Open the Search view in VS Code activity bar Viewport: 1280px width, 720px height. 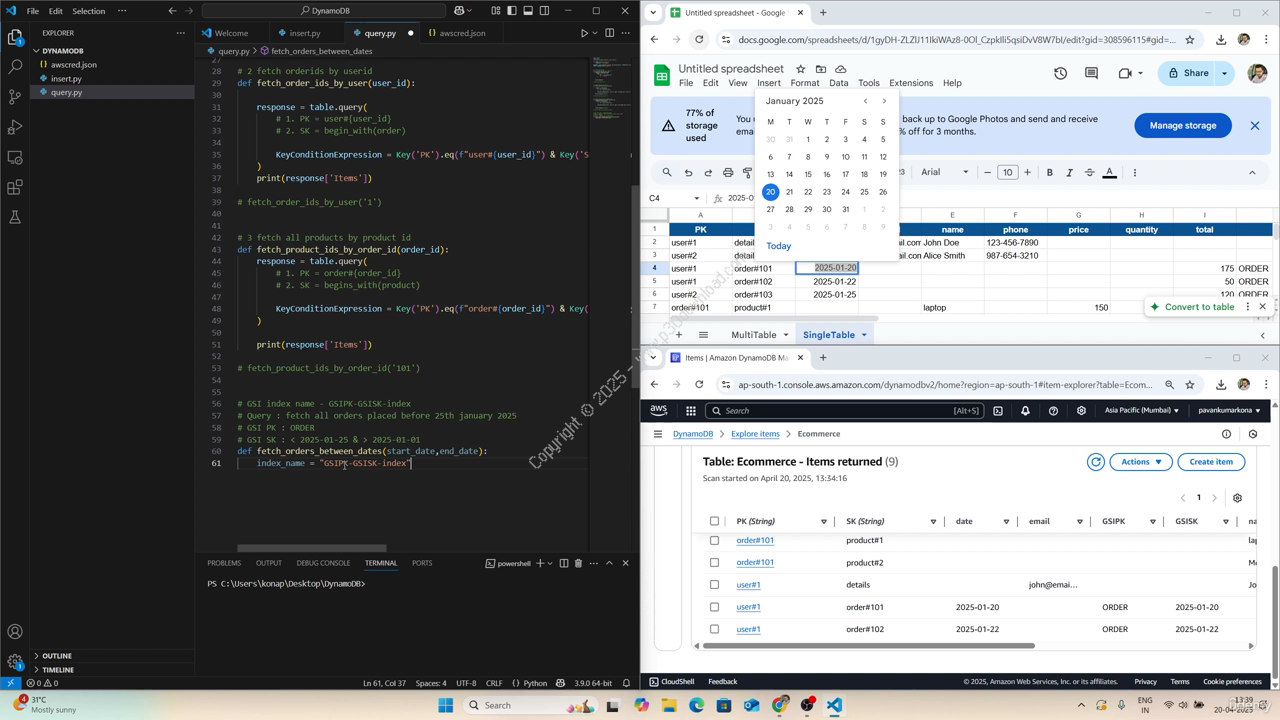[x=15, y=66]
